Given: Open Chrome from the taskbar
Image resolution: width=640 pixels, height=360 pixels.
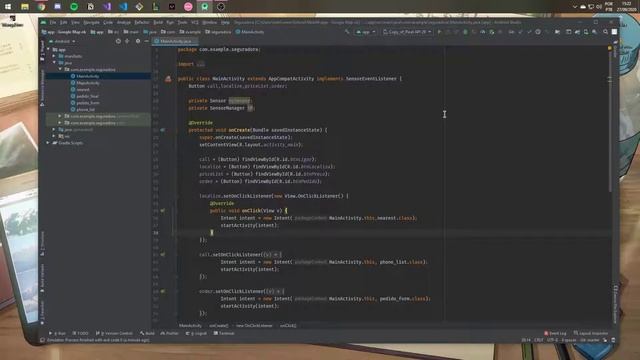Looking at the screenshot, I should pos(41,7).
